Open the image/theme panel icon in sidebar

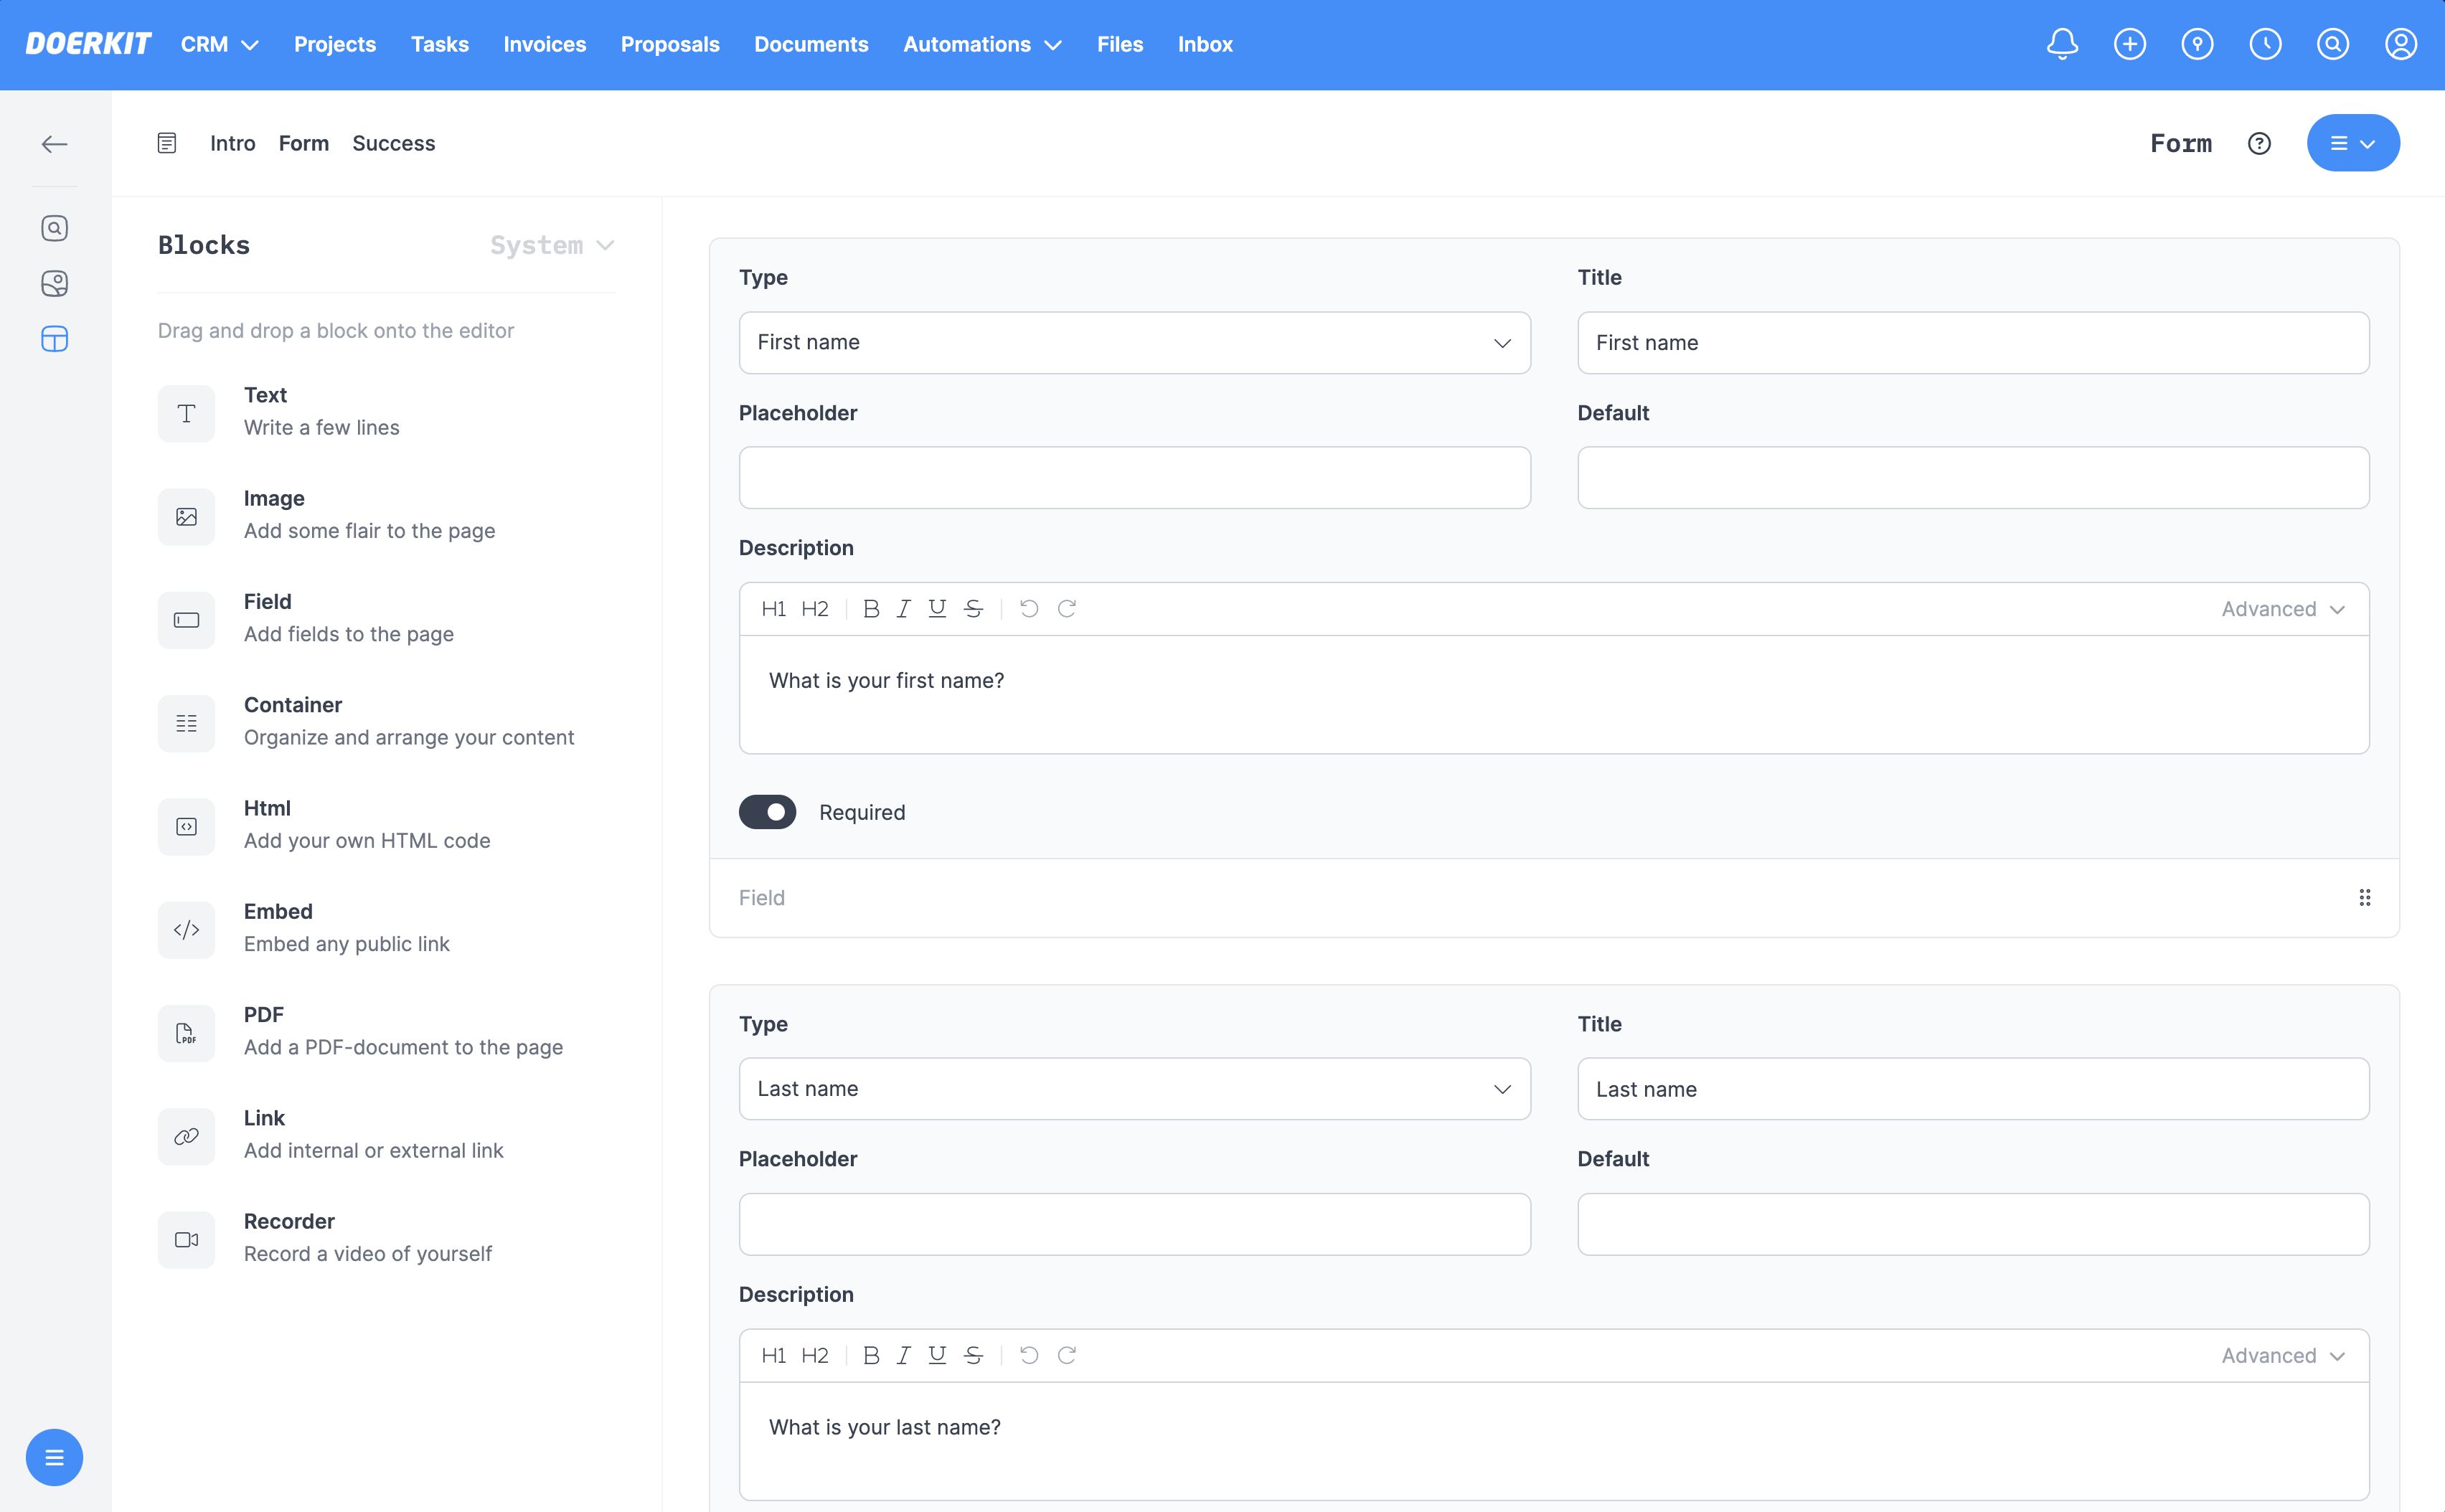[x=54, y=283]
